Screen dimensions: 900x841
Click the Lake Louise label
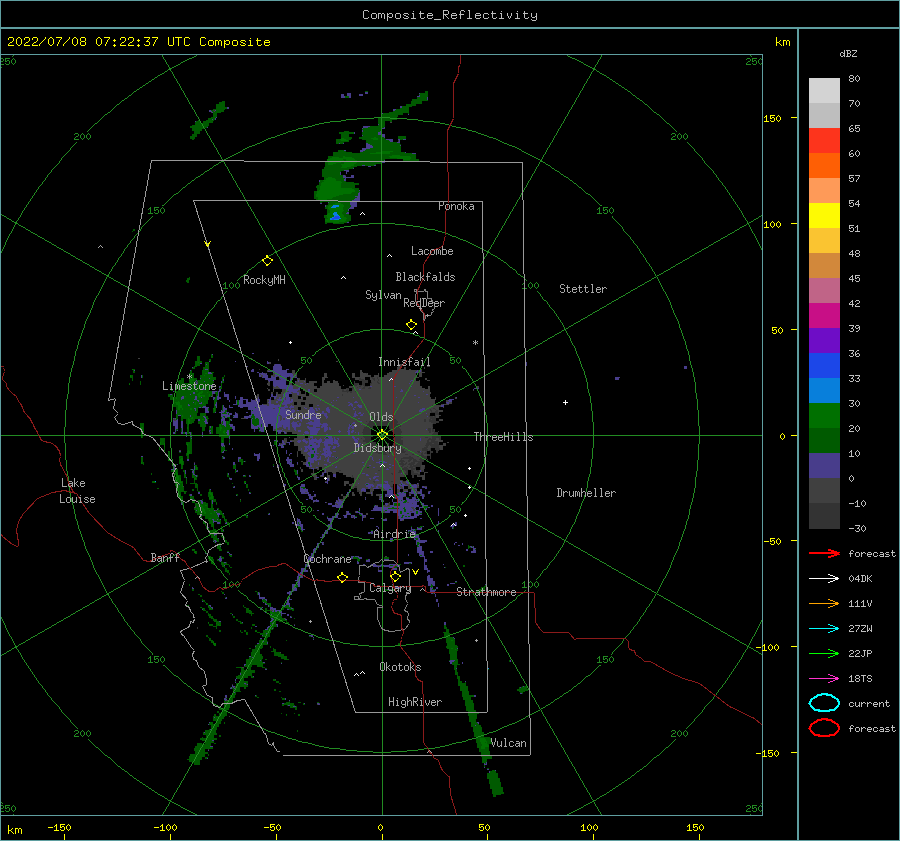pyautogui.click(x=77, y=491)
